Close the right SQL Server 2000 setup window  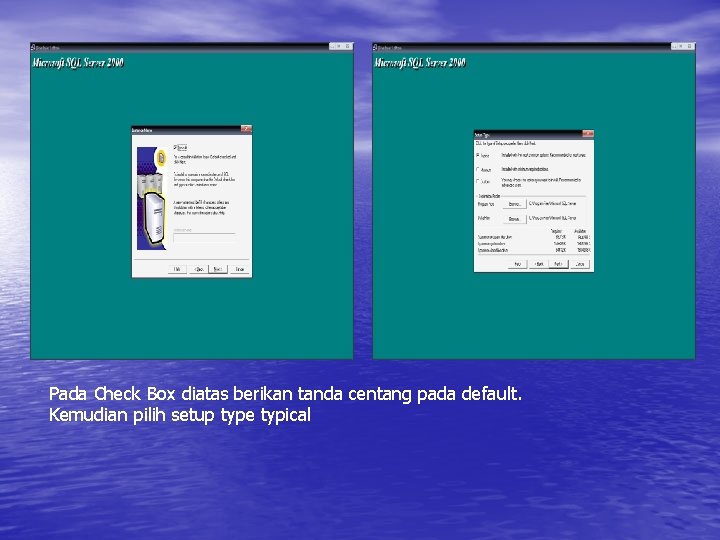pos(690,46)
